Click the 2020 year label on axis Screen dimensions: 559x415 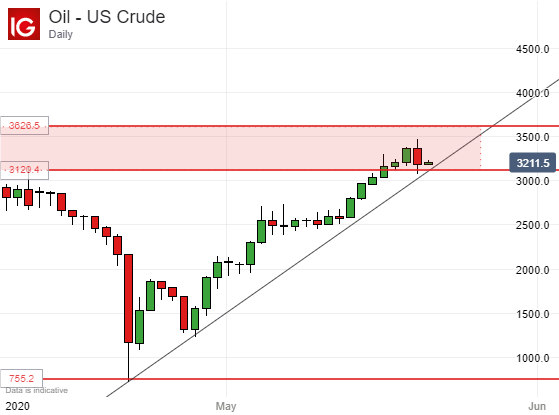[18, 406]
